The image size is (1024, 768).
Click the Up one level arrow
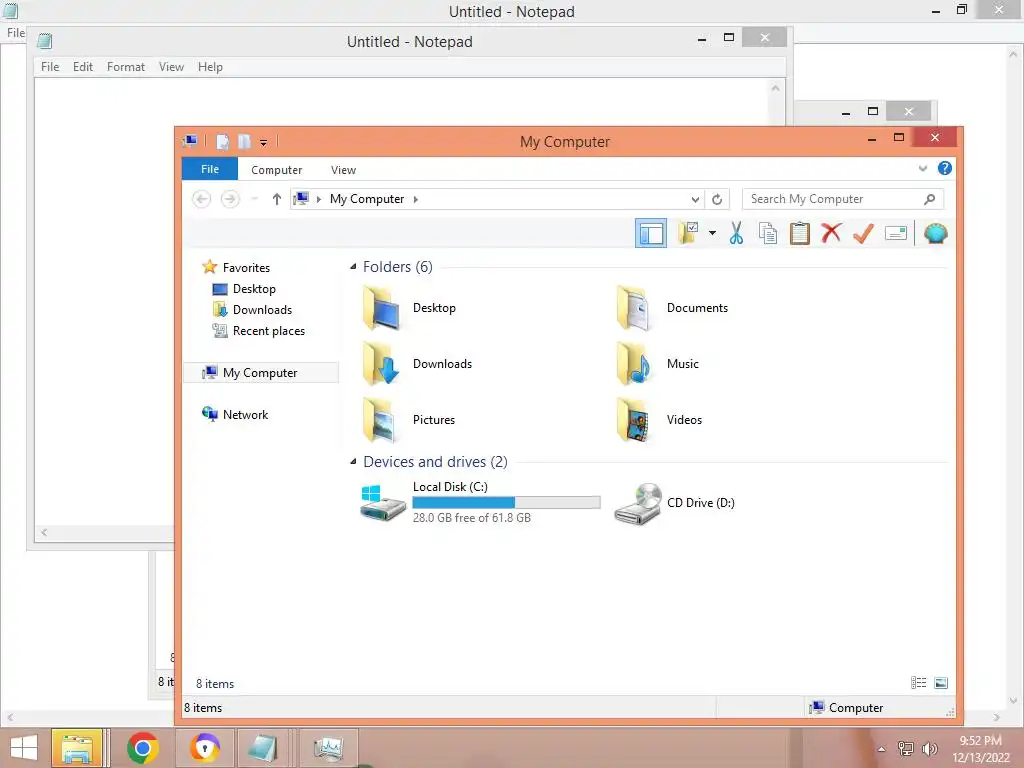click(276, 199)
